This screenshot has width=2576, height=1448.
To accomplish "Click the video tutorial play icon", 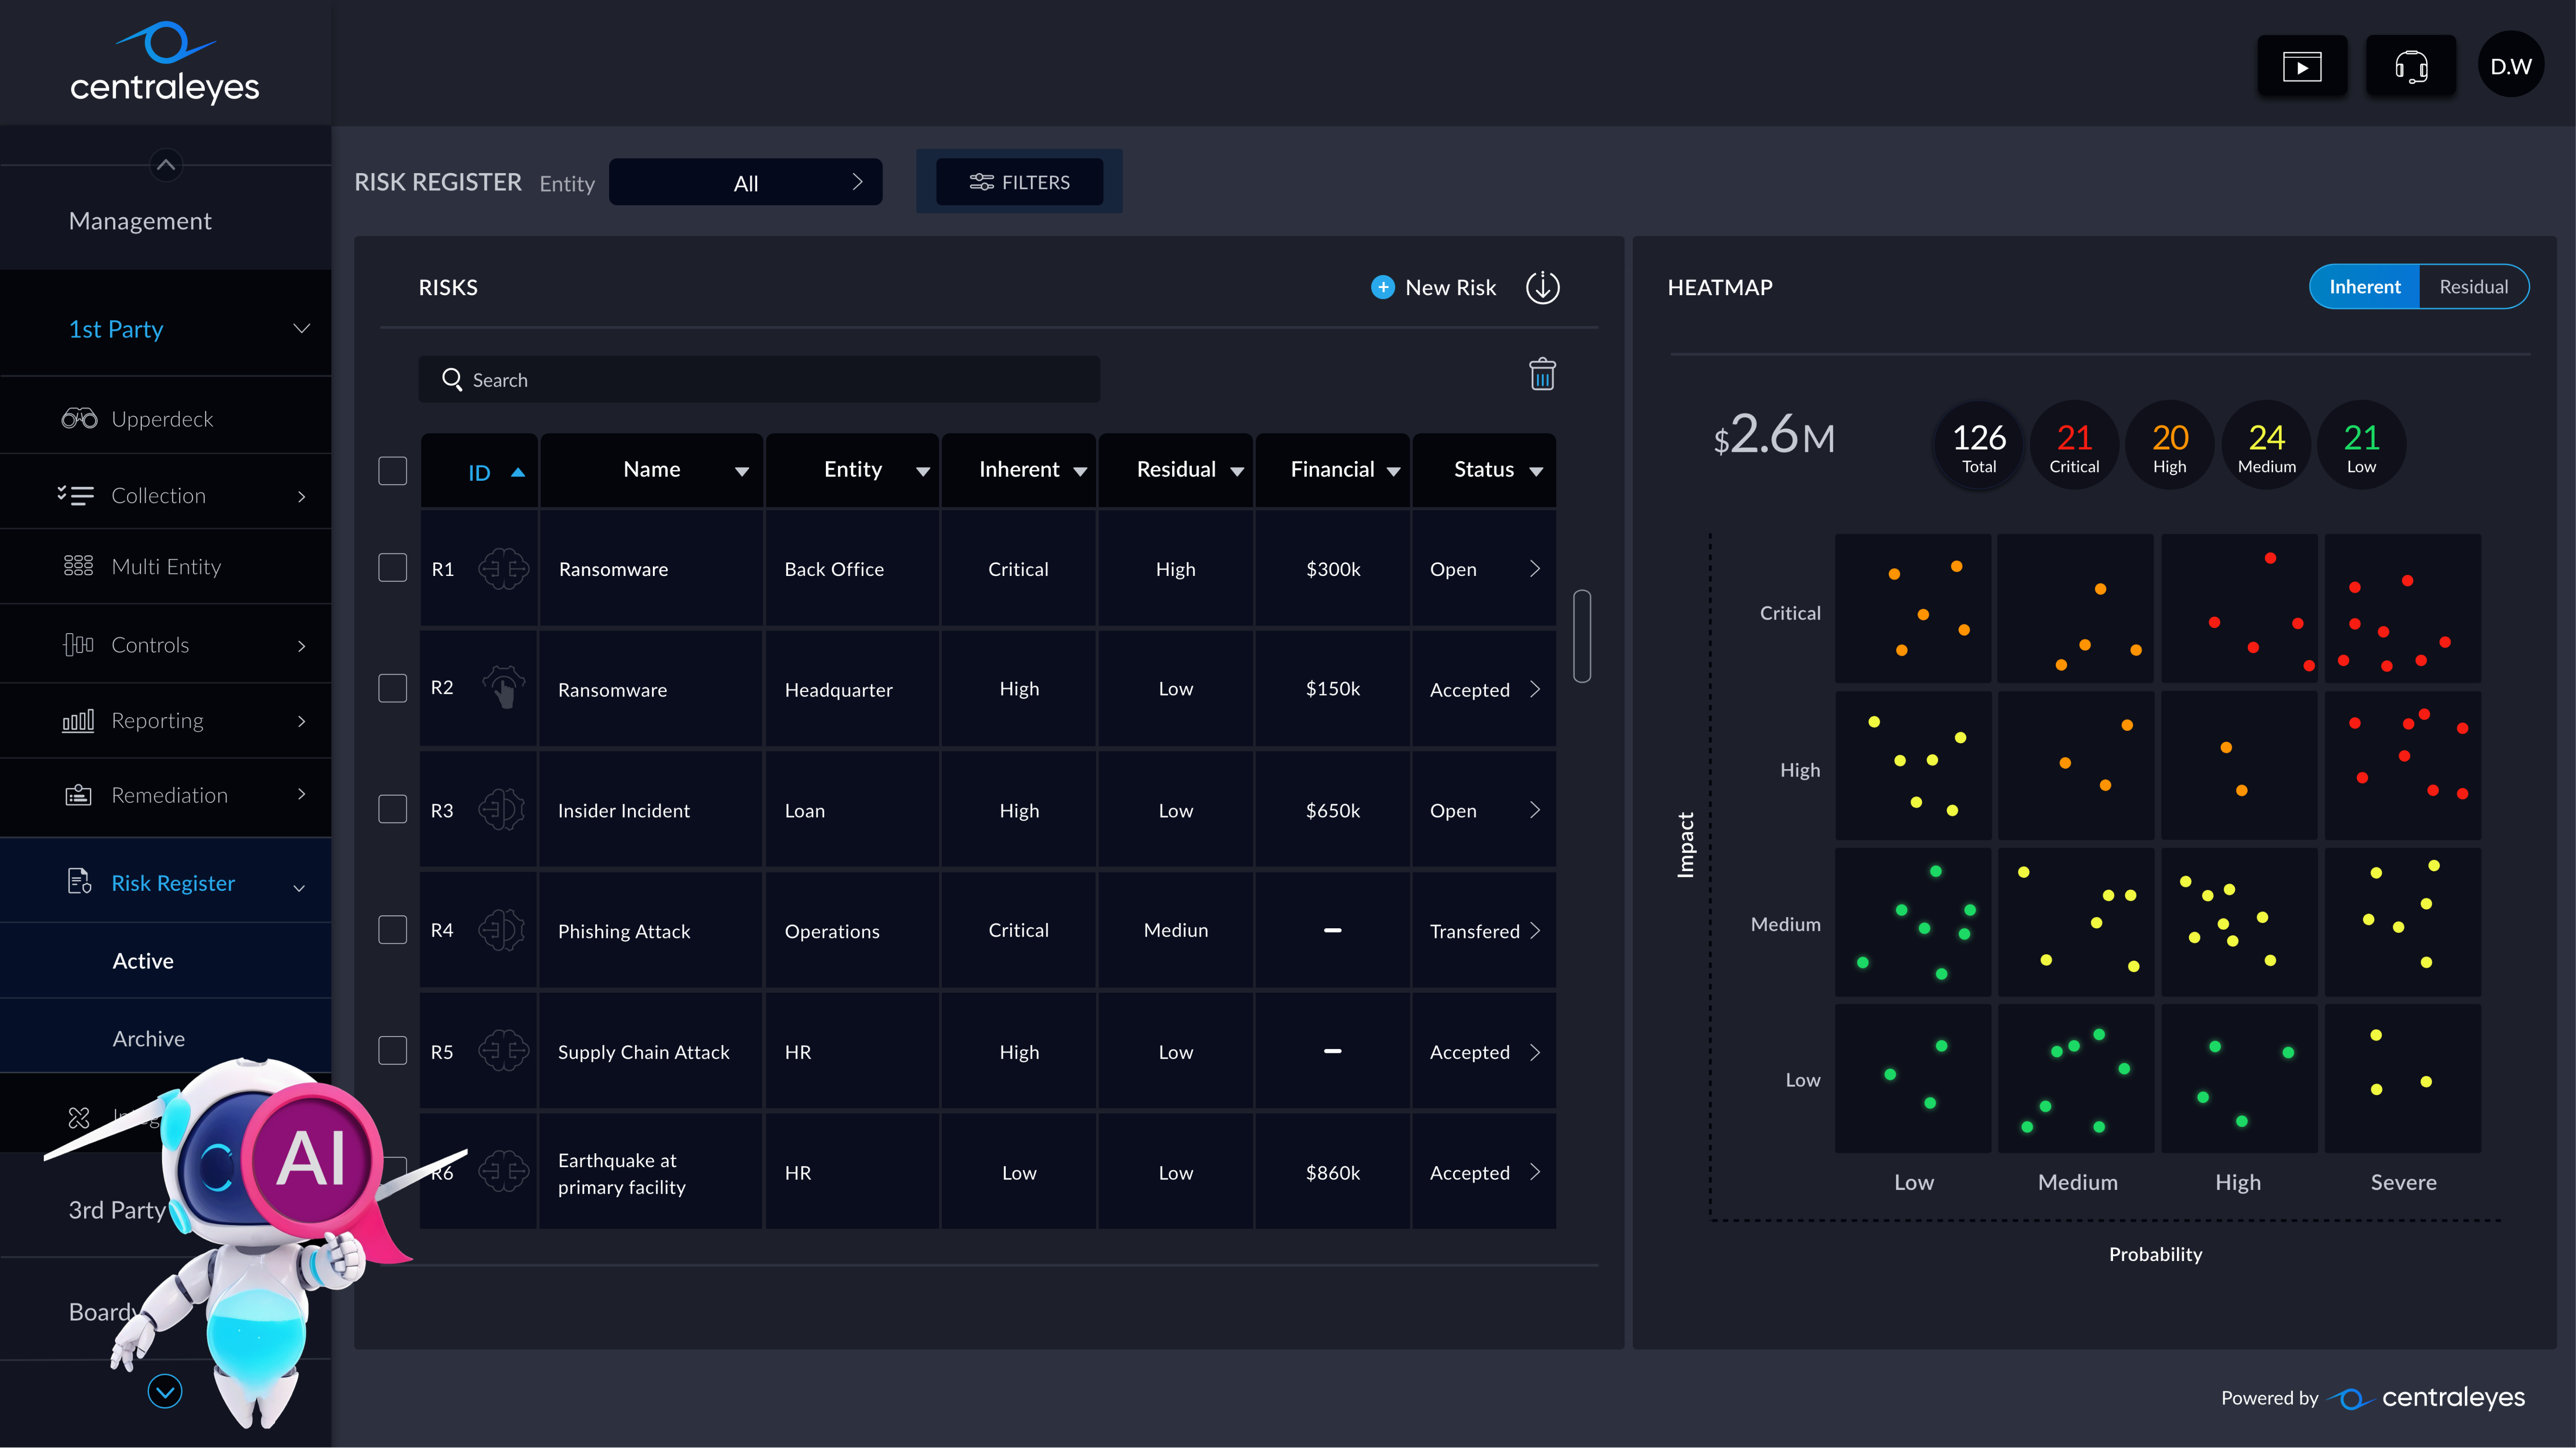I will coord(2301,67).
